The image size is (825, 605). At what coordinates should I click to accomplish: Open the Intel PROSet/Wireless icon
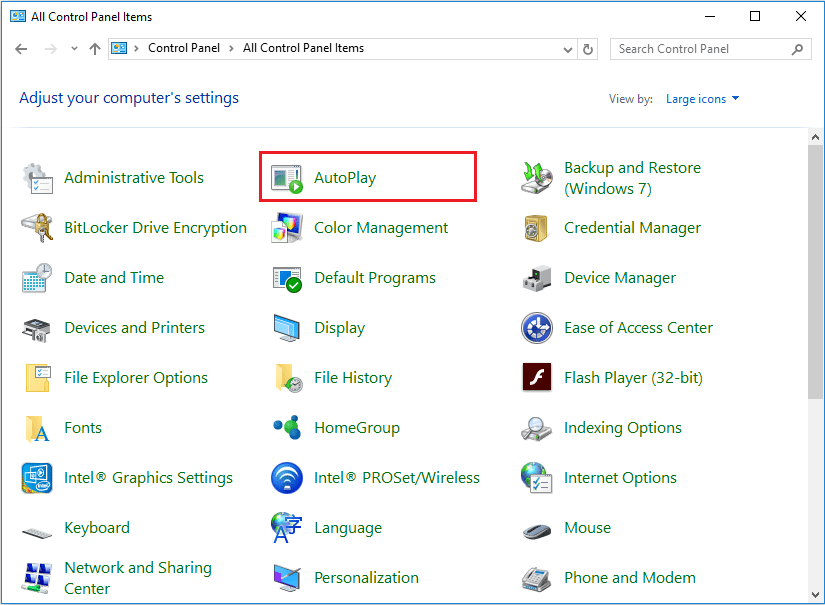287,478
